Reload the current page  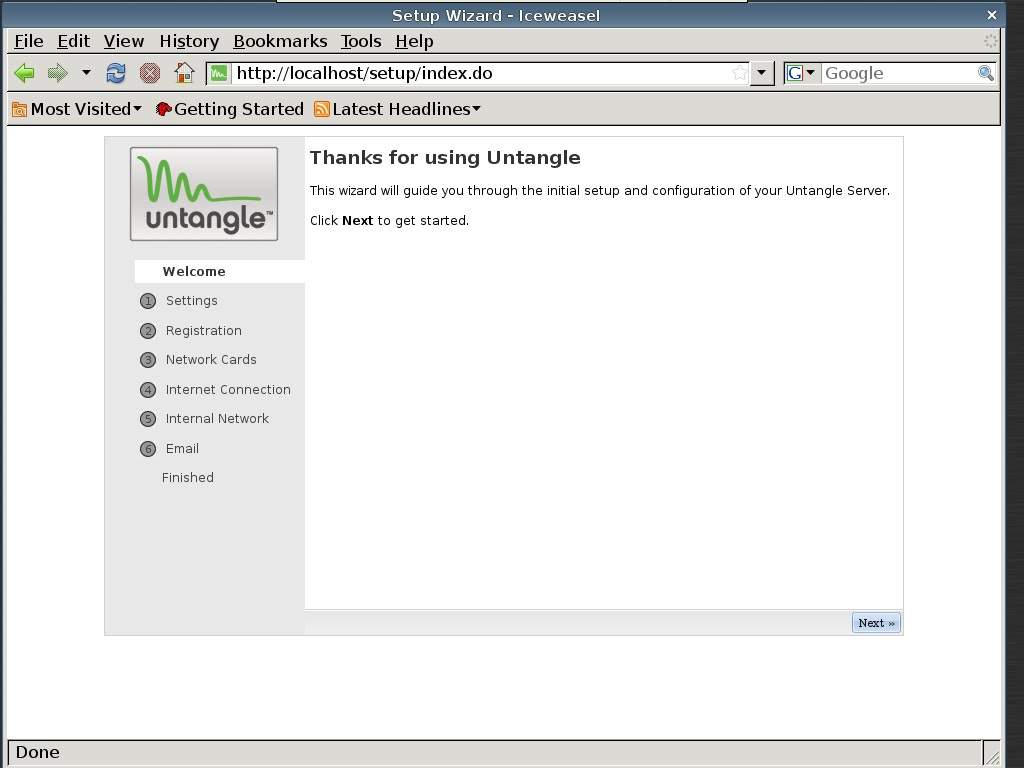tap(115, 72)
